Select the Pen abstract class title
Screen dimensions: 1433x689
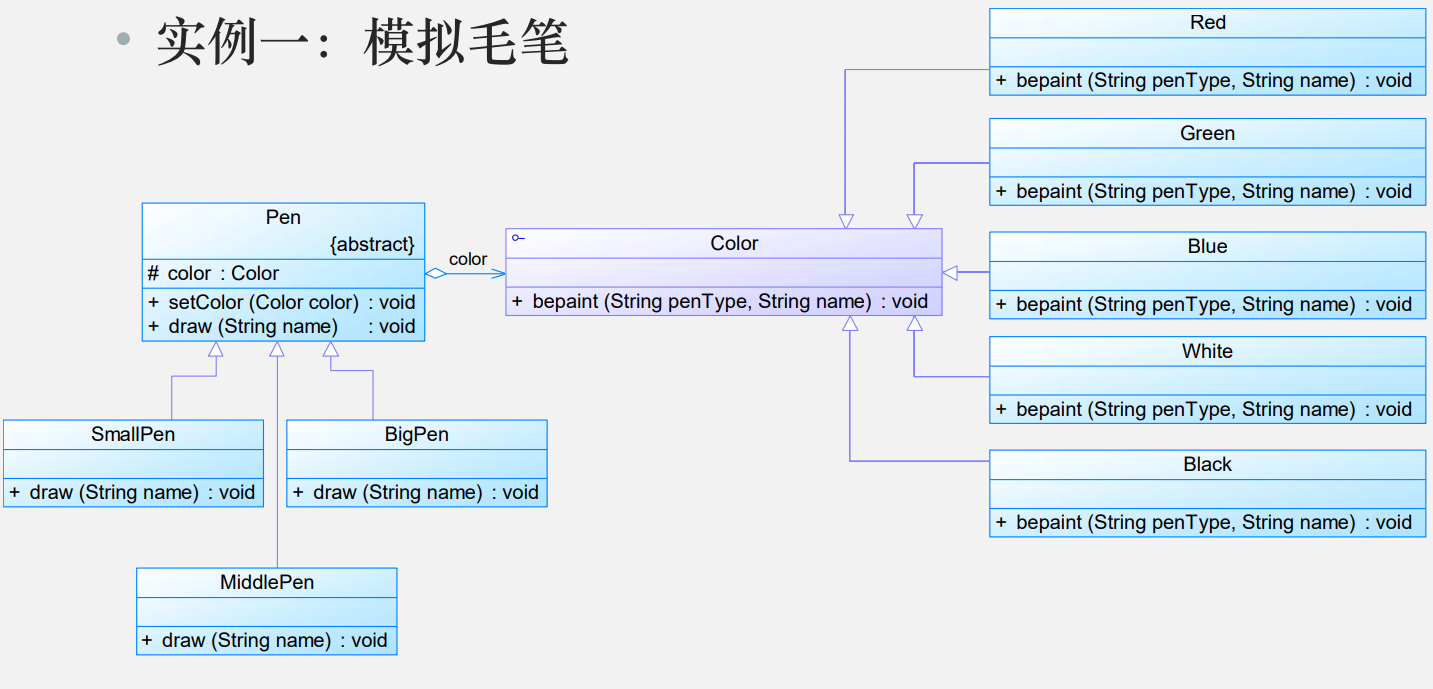point(283,218)
